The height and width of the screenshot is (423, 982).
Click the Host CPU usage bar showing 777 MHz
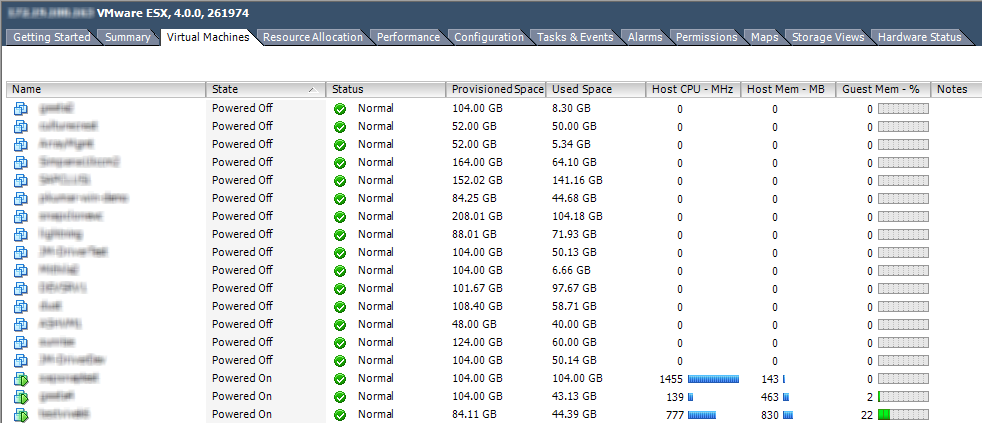[701, 415]
